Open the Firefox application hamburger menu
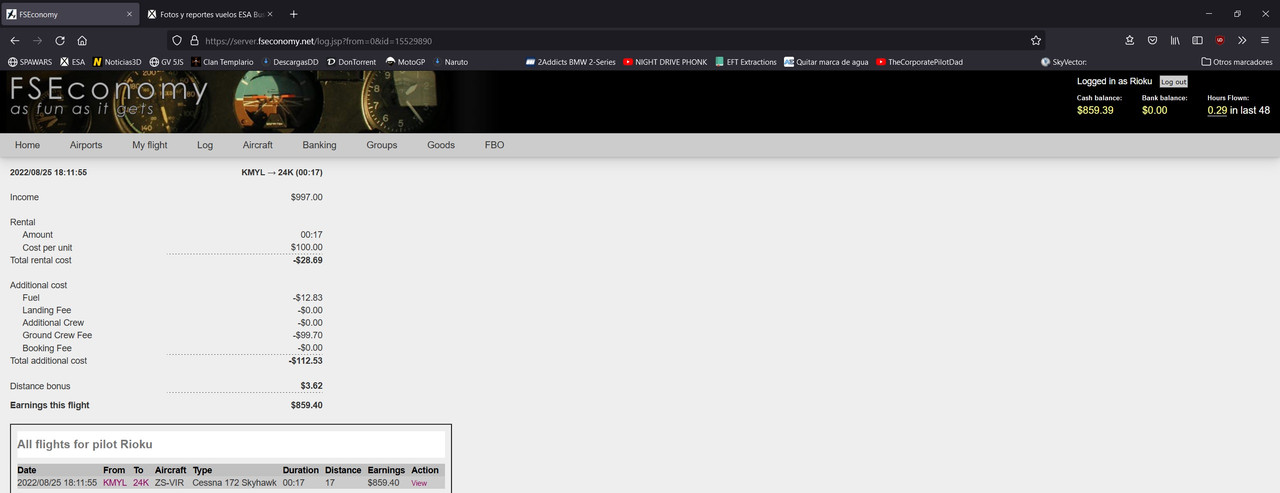The height and width of the screenshot is (493, 1280). (1264, 41)
